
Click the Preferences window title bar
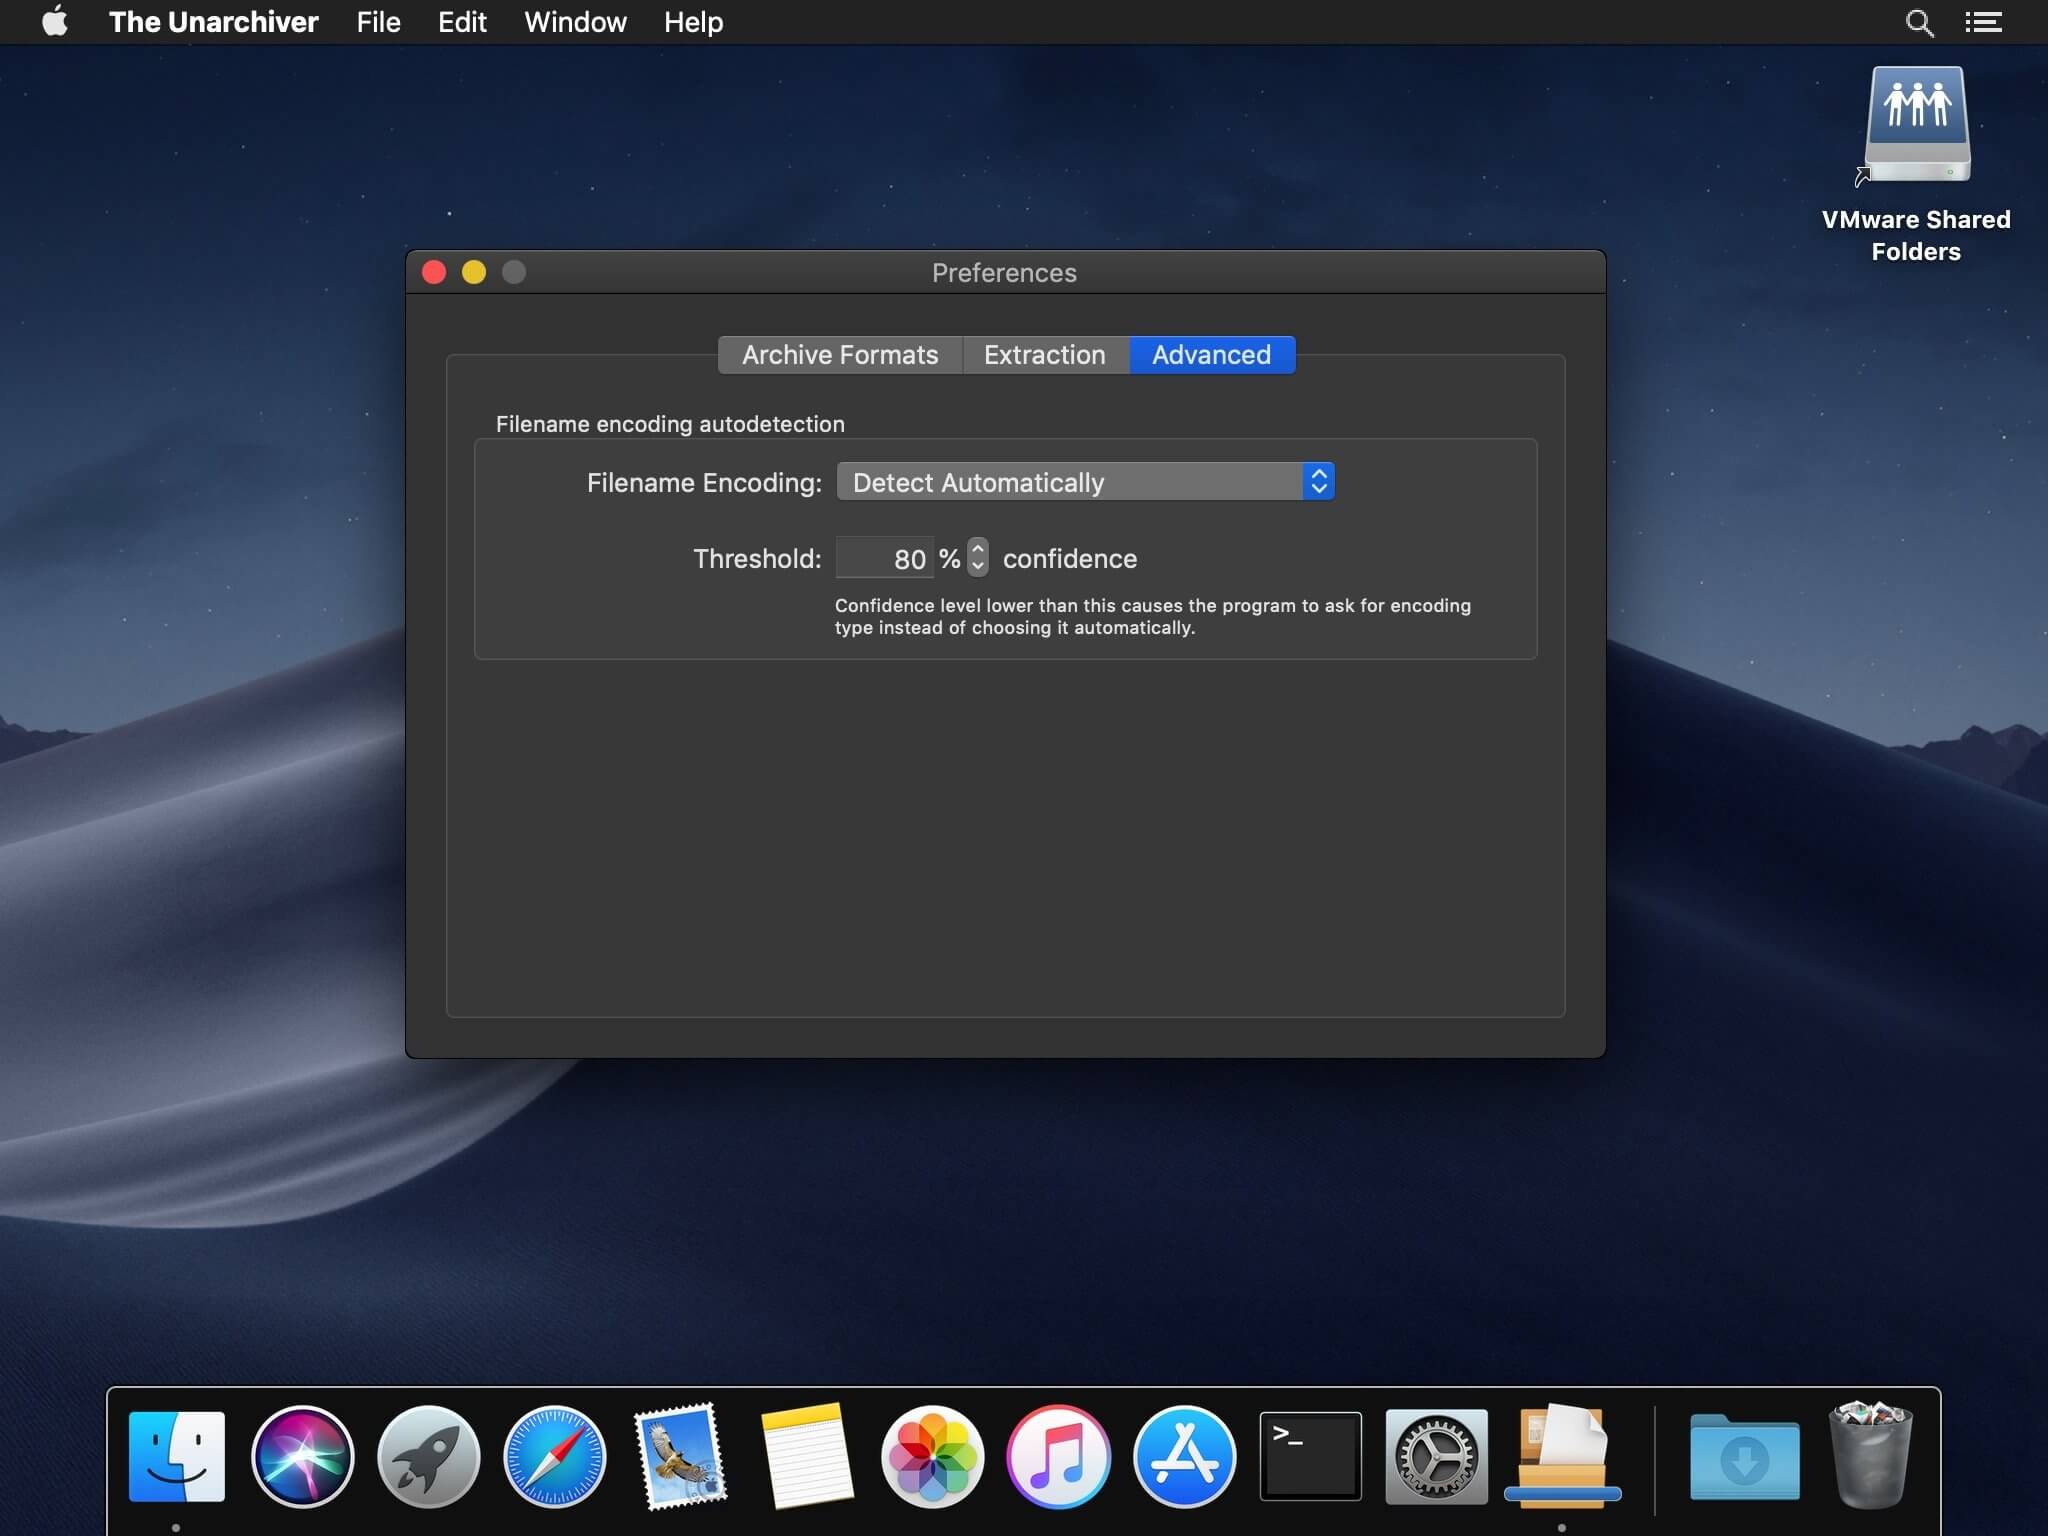click(x=1005, y=272)
